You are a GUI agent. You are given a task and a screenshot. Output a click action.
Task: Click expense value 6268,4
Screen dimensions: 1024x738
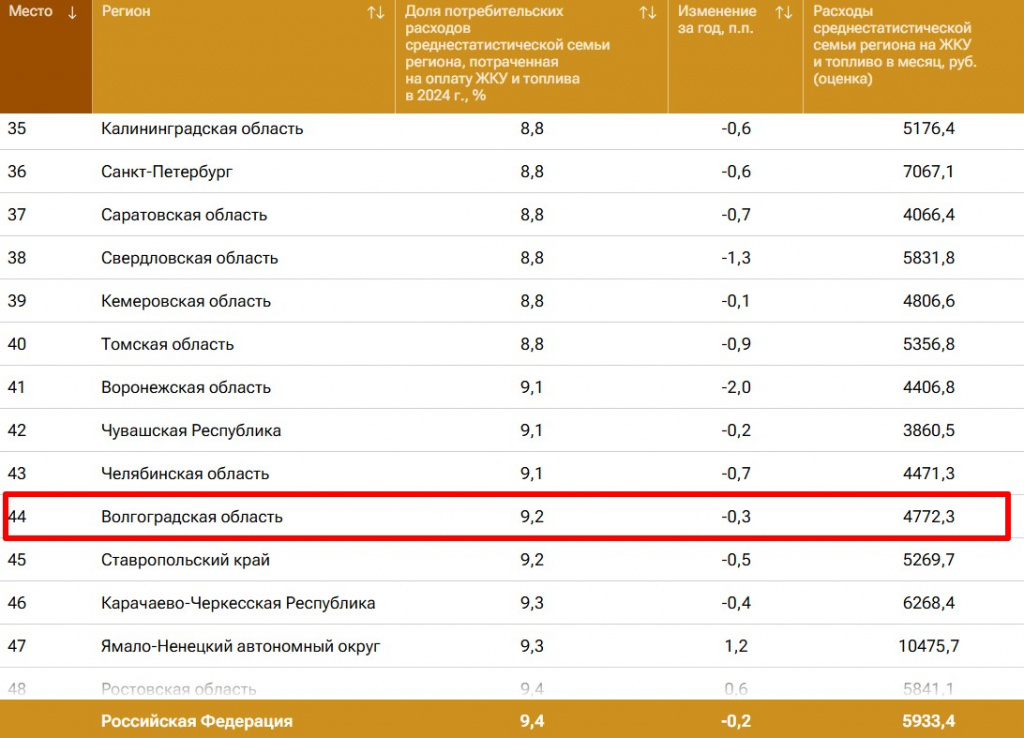click(929, 603)
